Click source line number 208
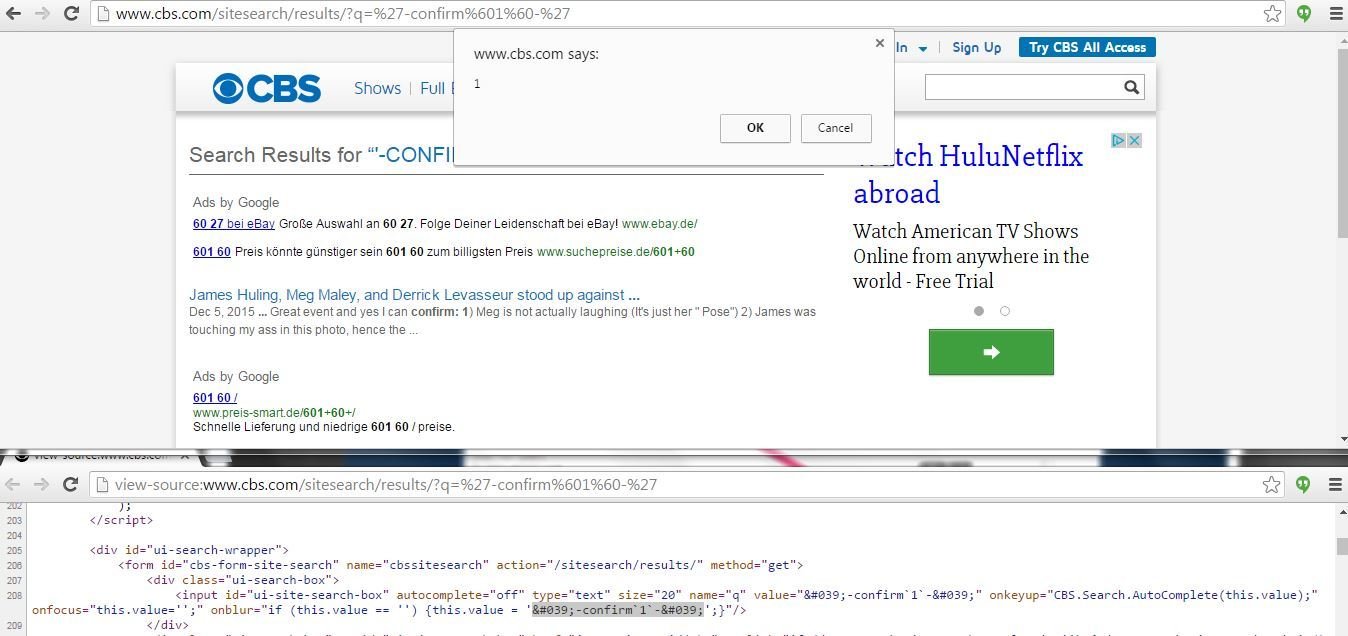 [13, 595]
